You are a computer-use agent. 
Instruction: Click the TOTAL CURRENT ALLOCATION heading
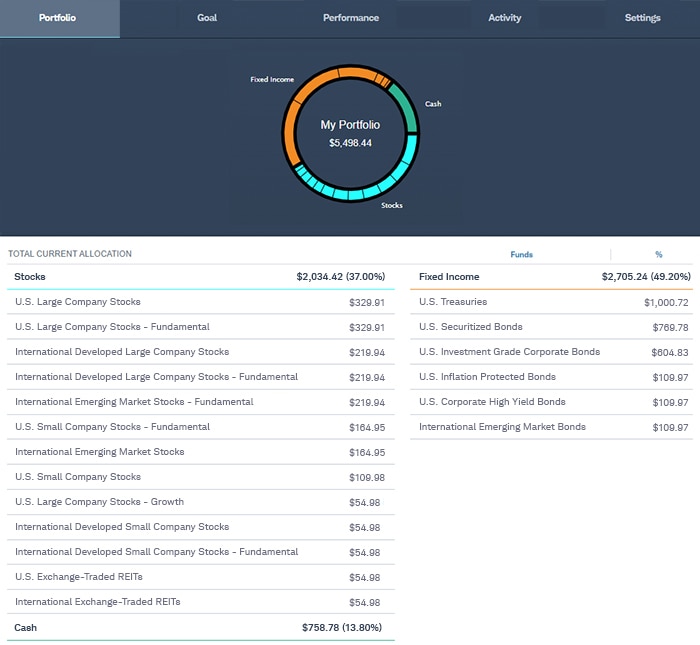[70, 254]
